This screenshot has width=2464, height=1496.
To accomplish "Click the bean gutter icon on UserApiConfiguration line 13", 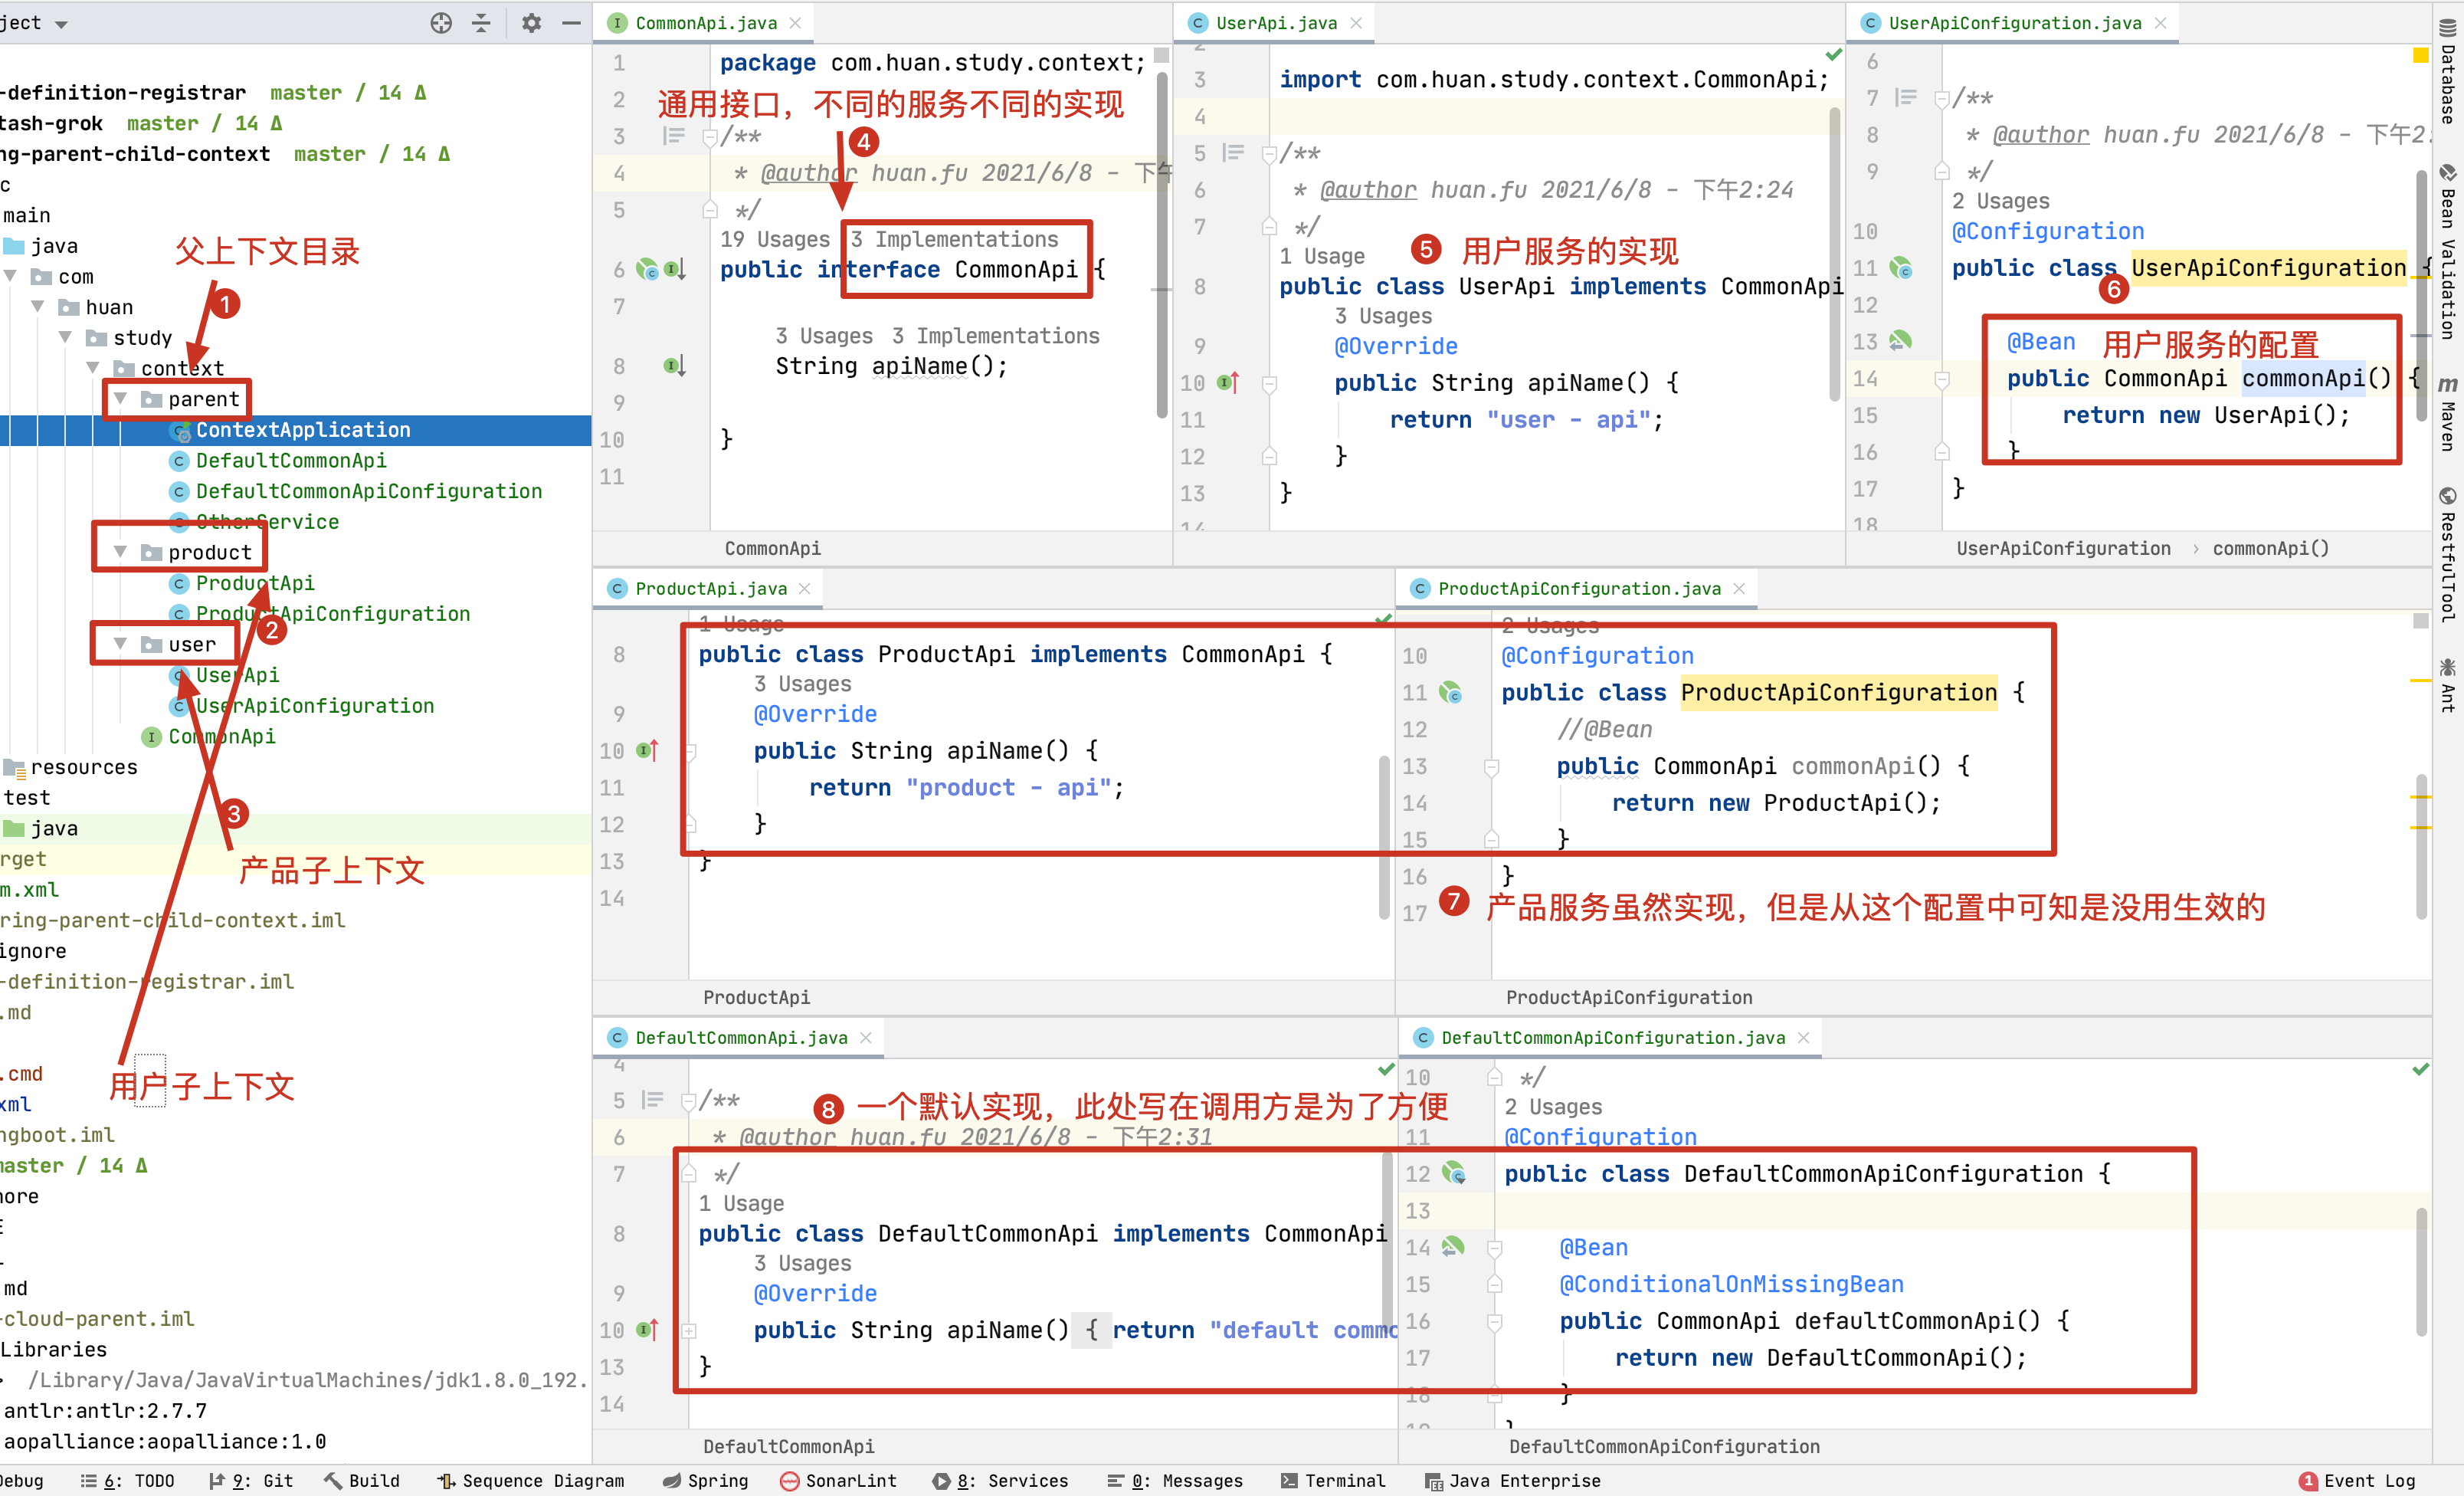I will pyautogui.click(x=1900, y=341).
